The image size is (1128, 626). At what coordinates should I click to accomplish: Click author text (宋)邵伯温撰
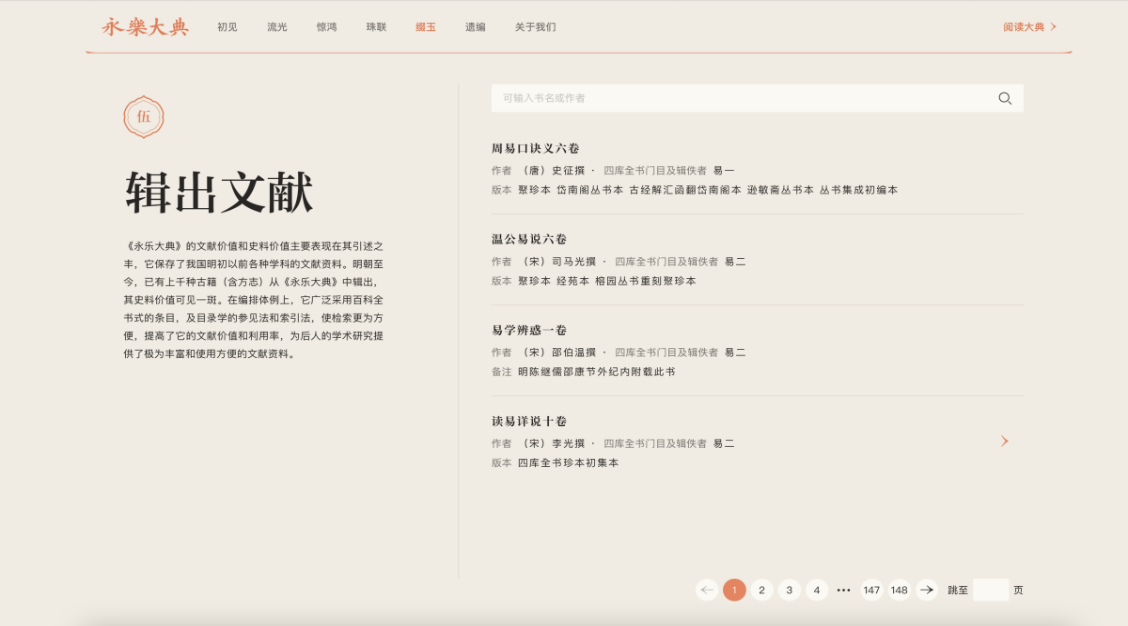click(x=558, y=353)
